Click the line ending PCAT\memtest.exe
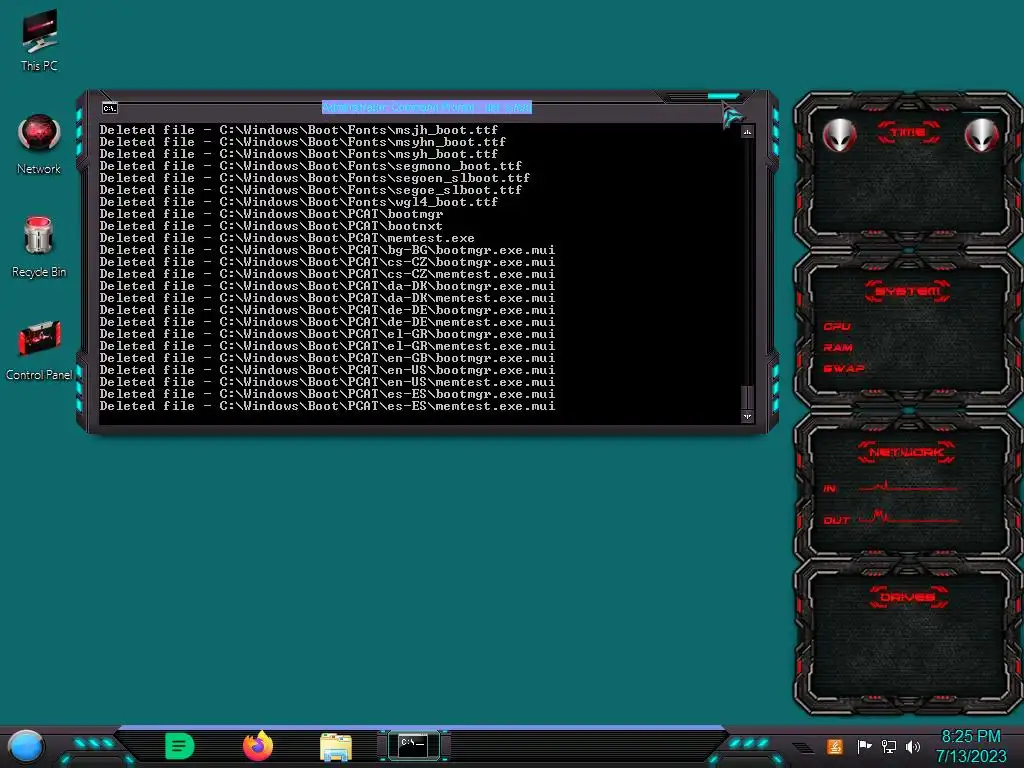1024x768 pixels. (x=287, y=238)
